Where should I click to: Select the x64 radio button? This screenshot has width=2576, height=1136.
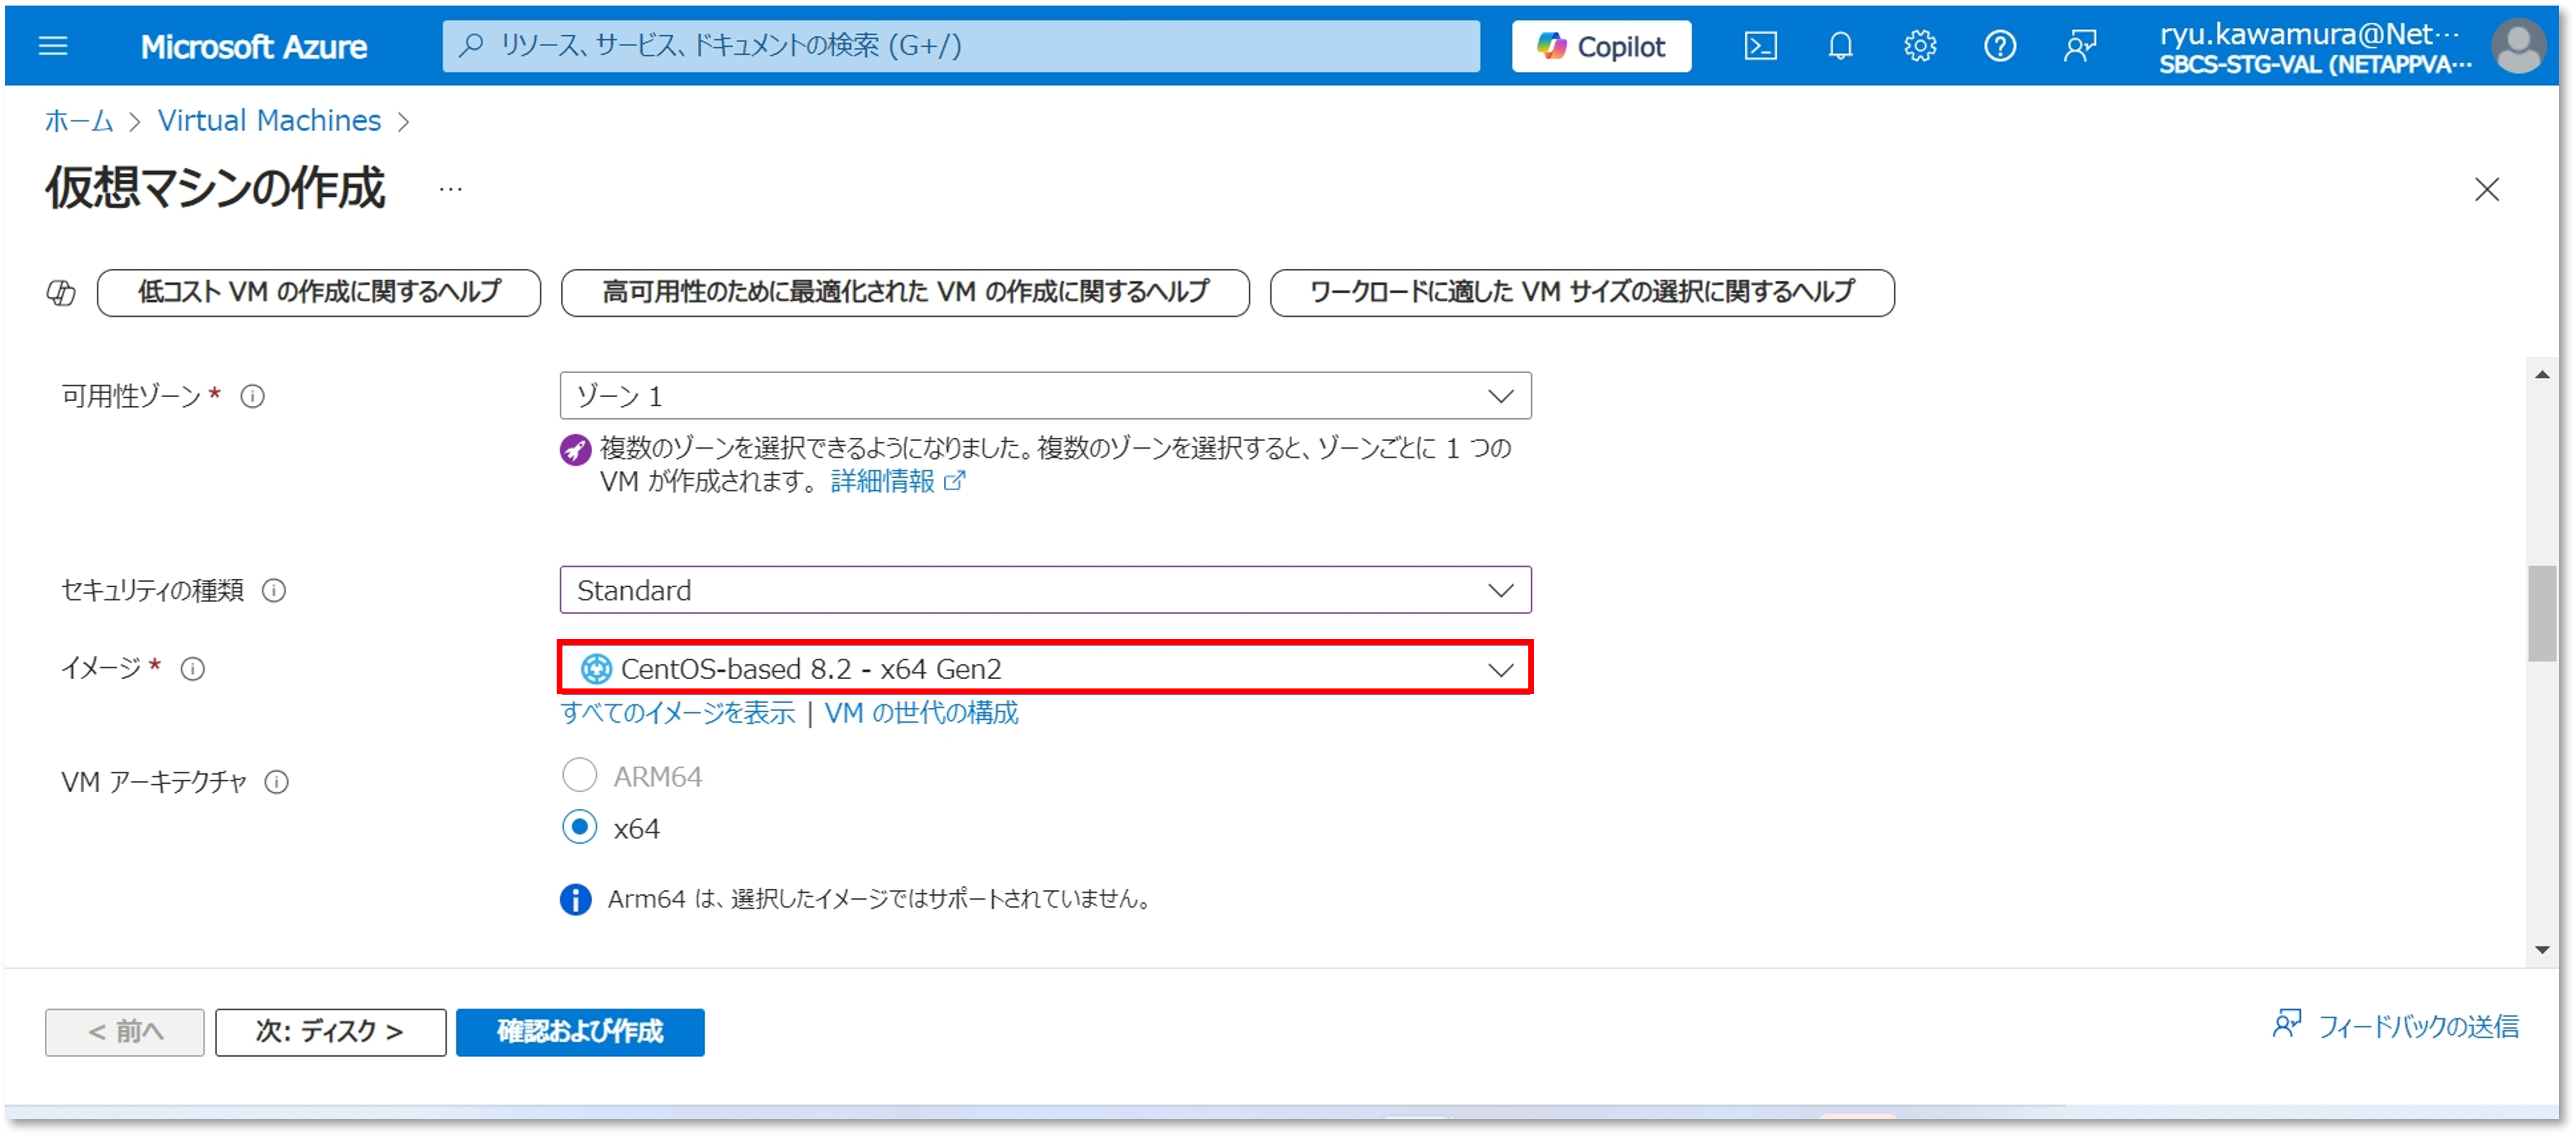pos(580,827)
